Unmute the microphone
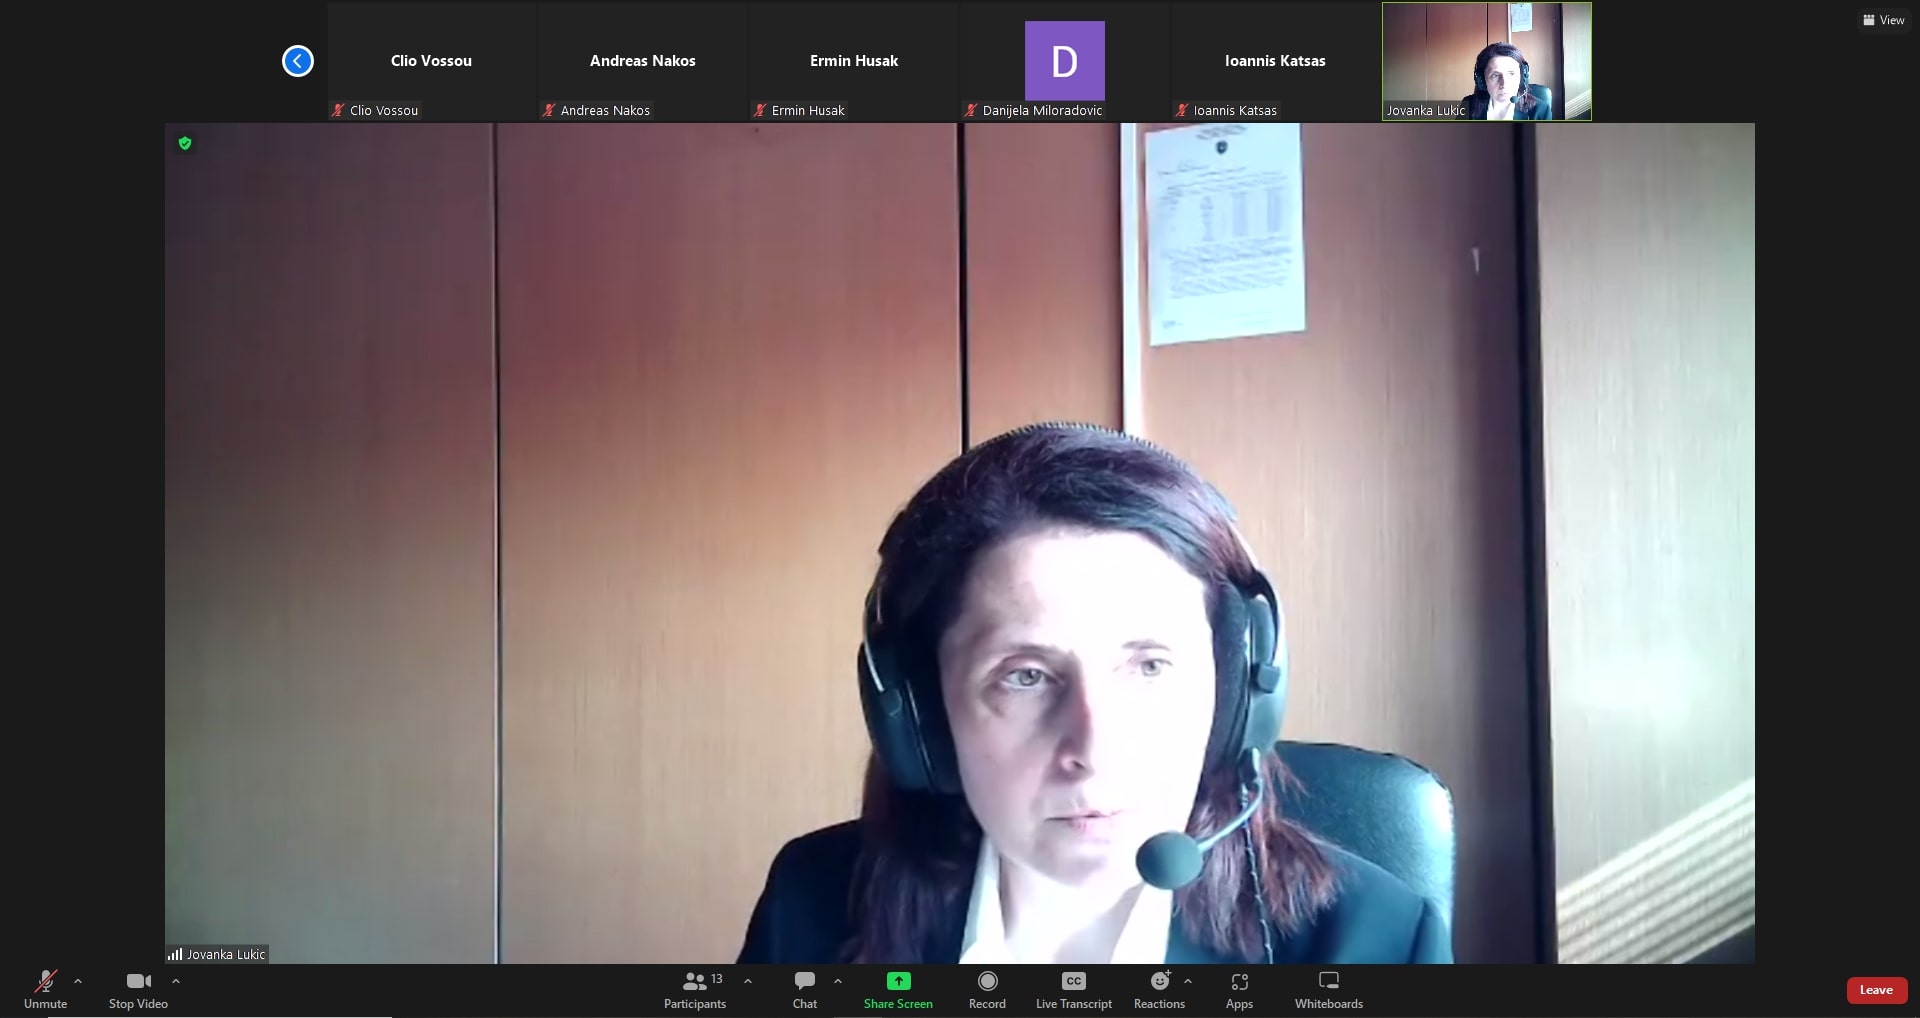 pyautogui.click(x=45, y=989)
